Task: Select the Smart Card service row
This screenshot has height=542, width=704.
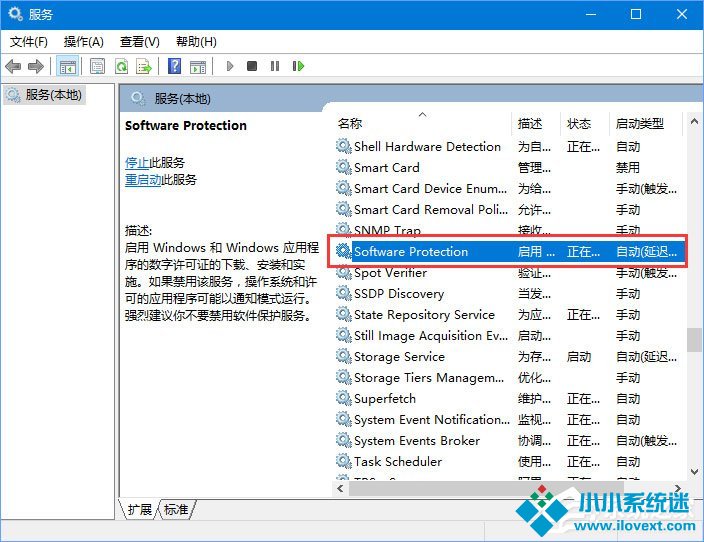Action: pos(509,167)
